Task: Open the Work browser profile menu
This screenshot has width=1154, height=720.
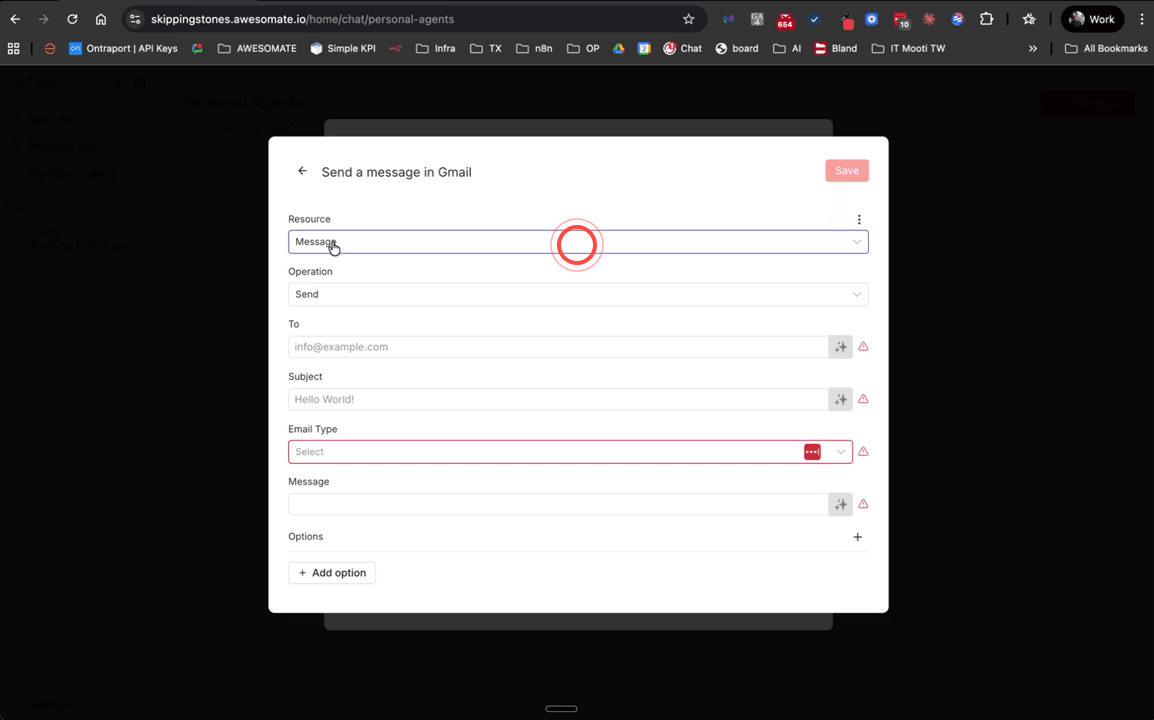Action: [x=1094, y=18]
